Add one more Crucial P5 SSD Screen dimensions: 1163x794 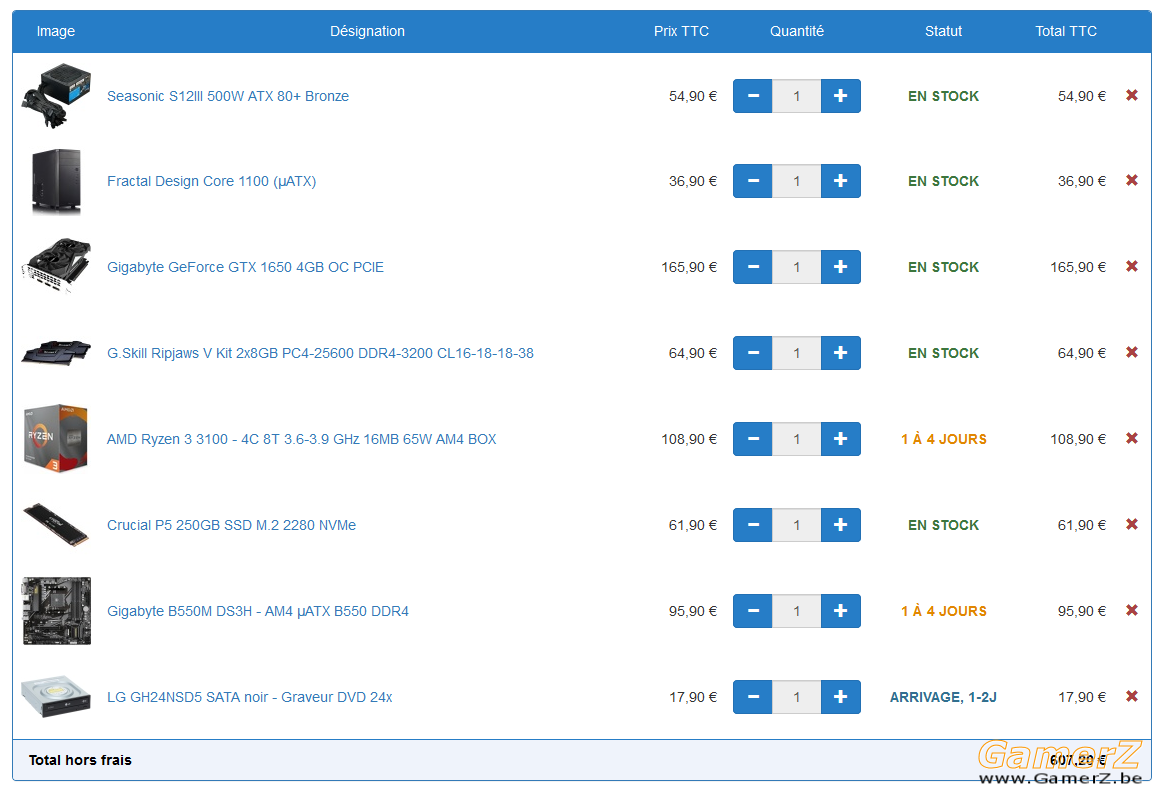(840, 525)
